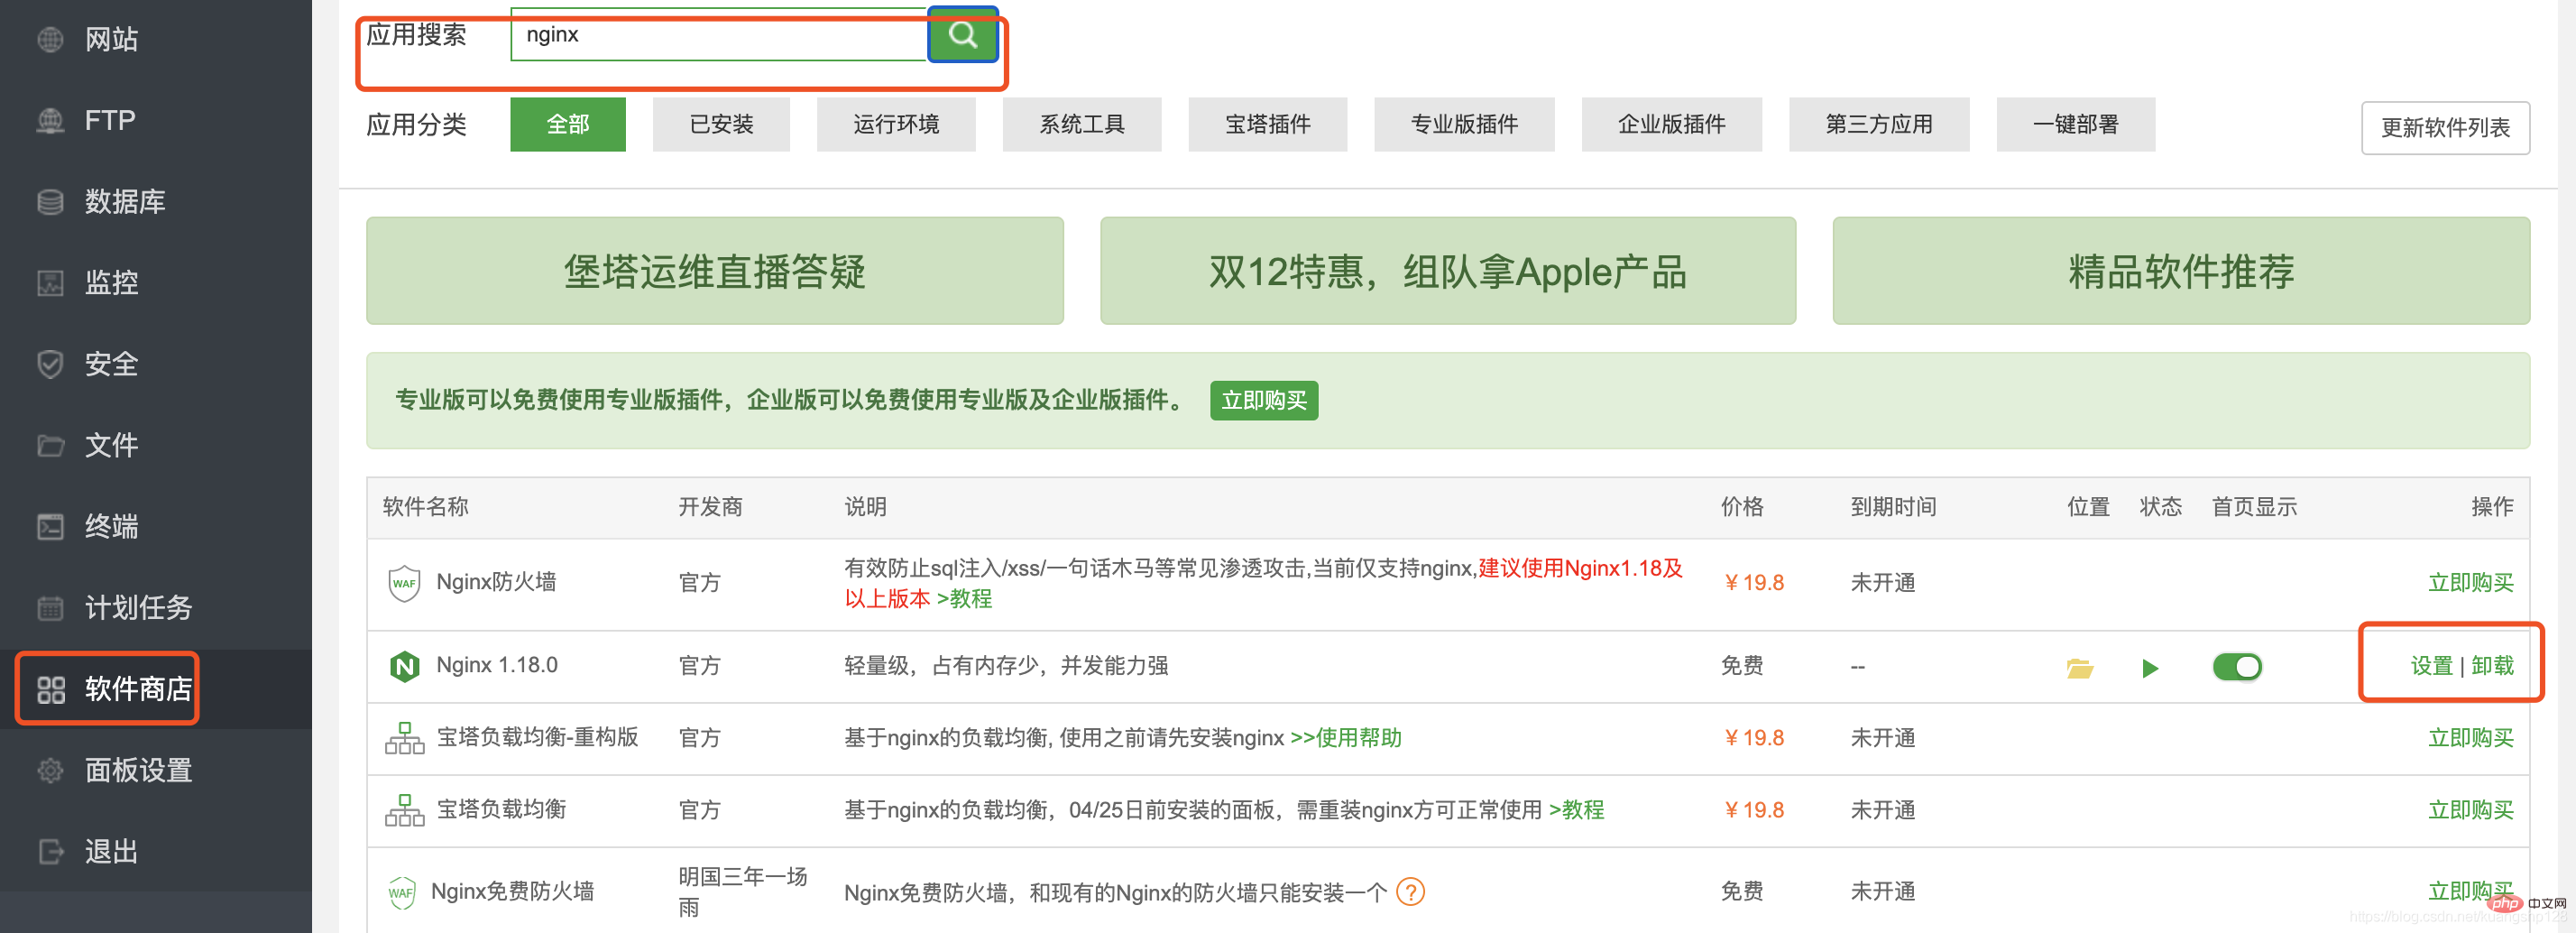The width and height of the screenshot is (2576, 933).
Task: Open the 精品软件推荐 banner
Action: 2181,271
